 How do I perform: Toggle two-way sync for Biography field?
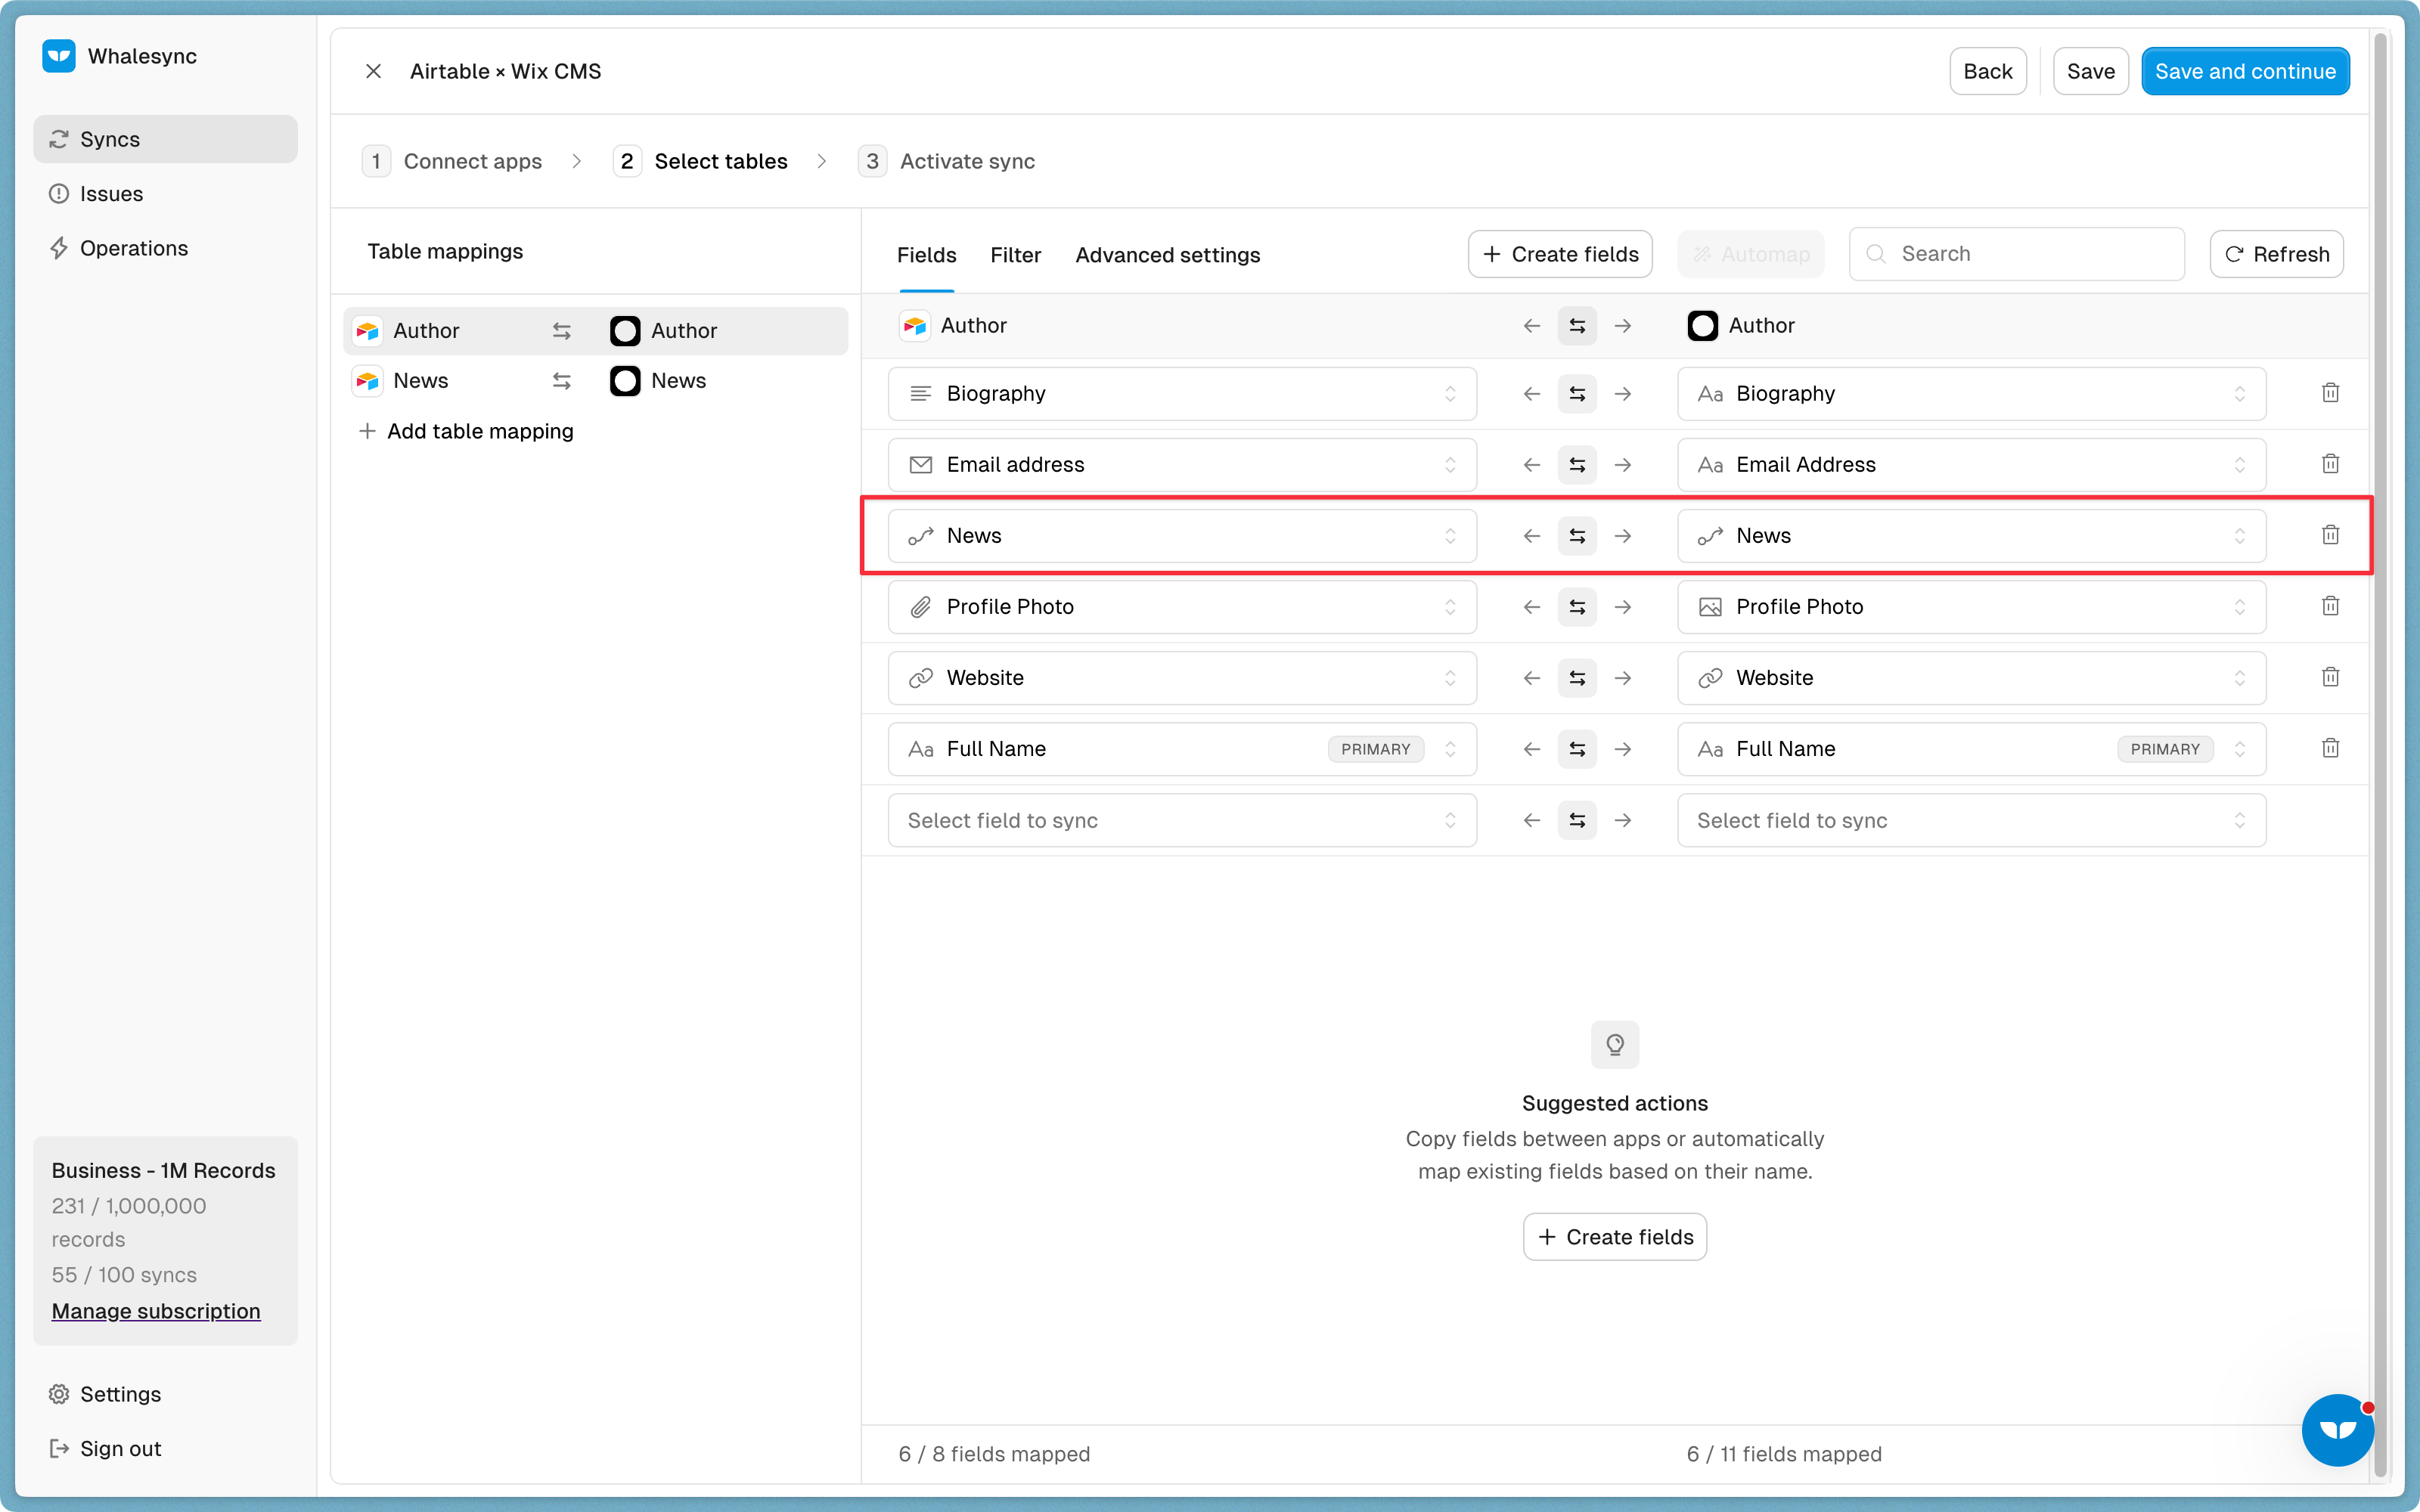tap(1577, 394)
